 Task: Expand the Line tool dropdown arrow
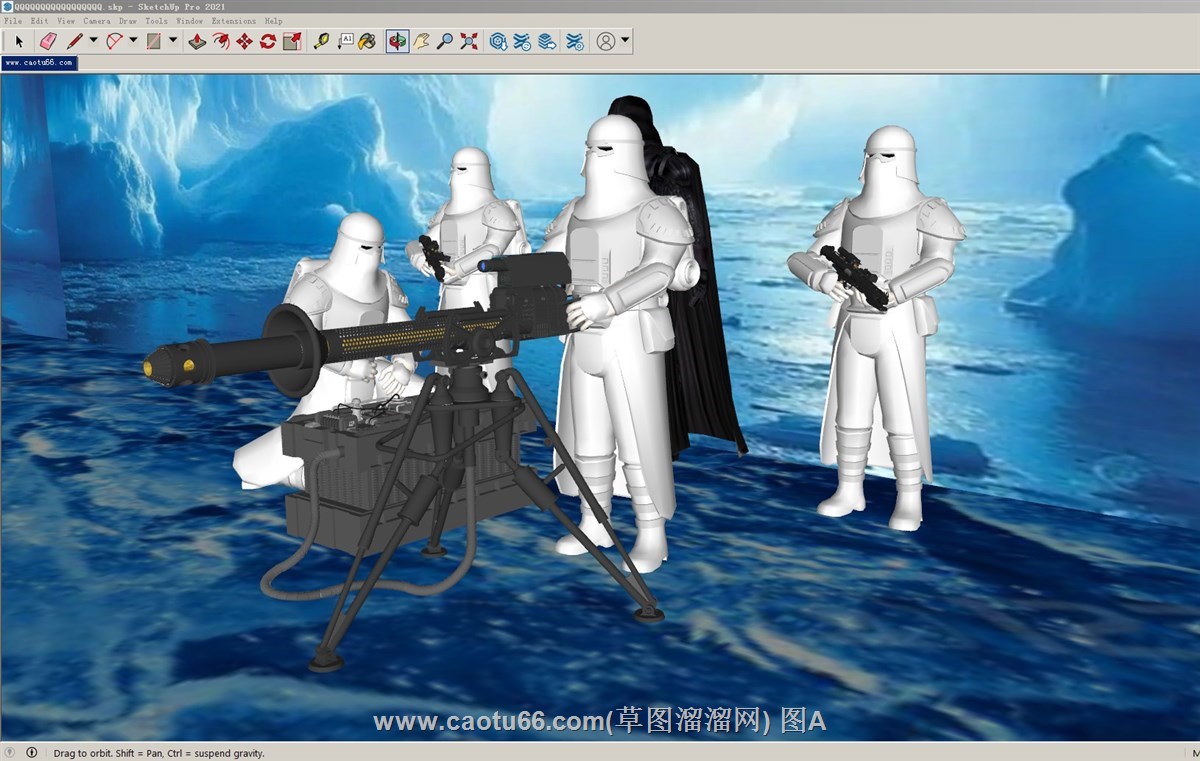[x=93, y=41]
